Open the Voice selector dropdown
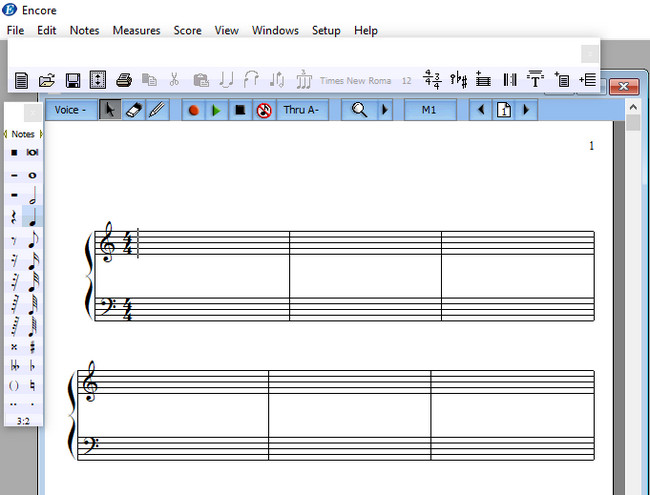This screenshot has height=495, width=650. point(71,110)
